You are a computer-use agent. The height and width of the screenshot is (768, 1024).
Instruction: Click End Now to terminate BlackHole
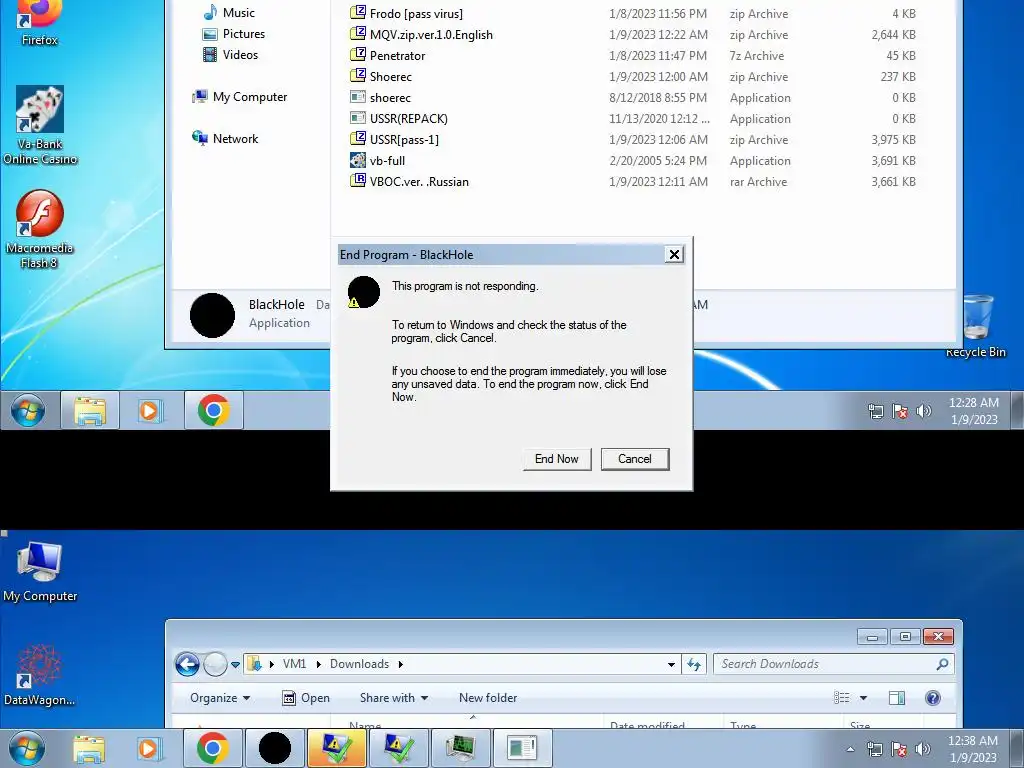pyautogui.click(x=556, y=459)
